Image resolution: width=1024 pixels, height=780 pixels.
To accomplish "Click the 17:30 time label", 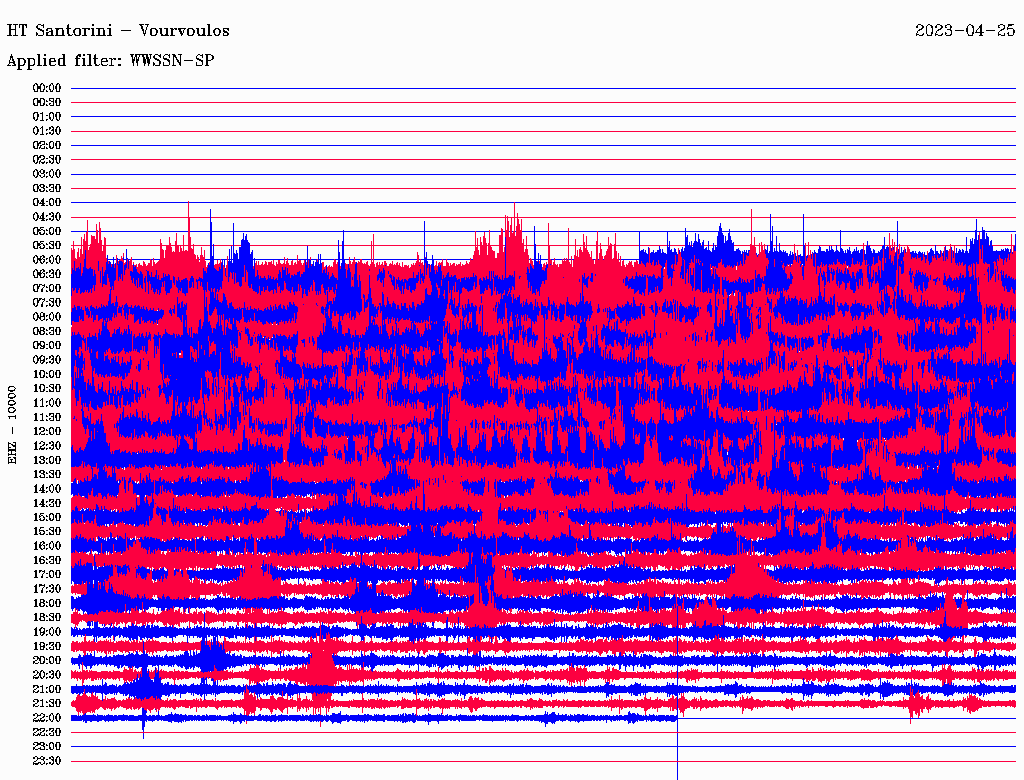I will (47, 589).
